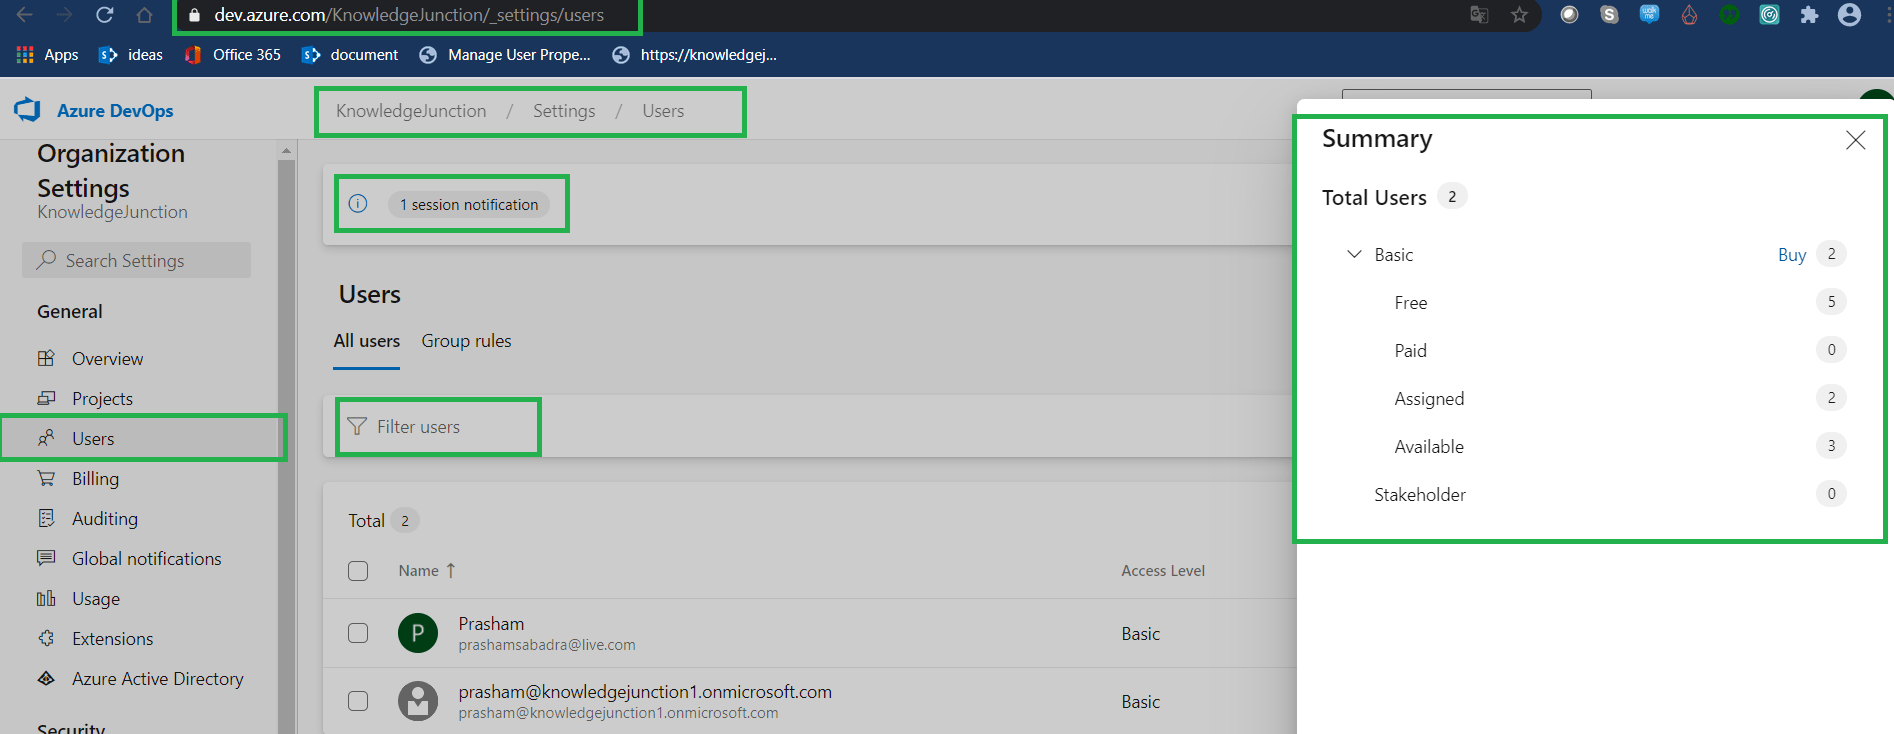Click the browser home icon
The width and height of the screenshot is (1894, 734).
(x=144, y=15)
